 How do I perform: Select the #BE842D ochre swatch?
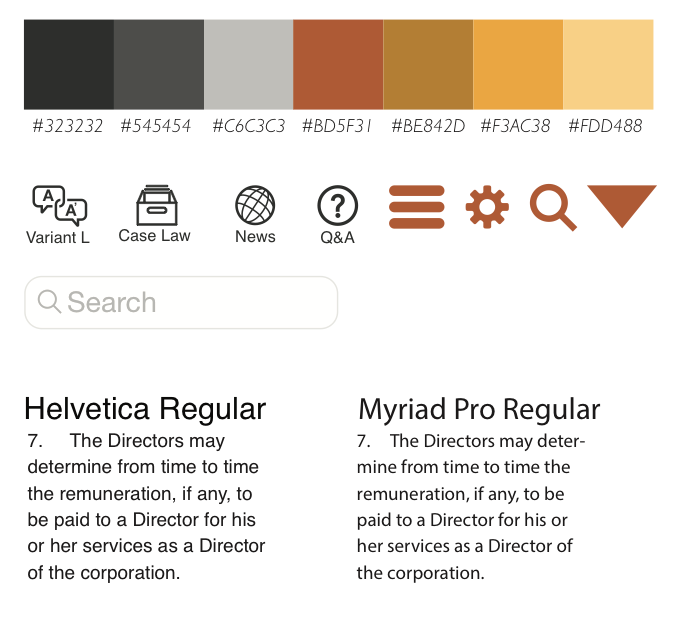pos(428,64)
